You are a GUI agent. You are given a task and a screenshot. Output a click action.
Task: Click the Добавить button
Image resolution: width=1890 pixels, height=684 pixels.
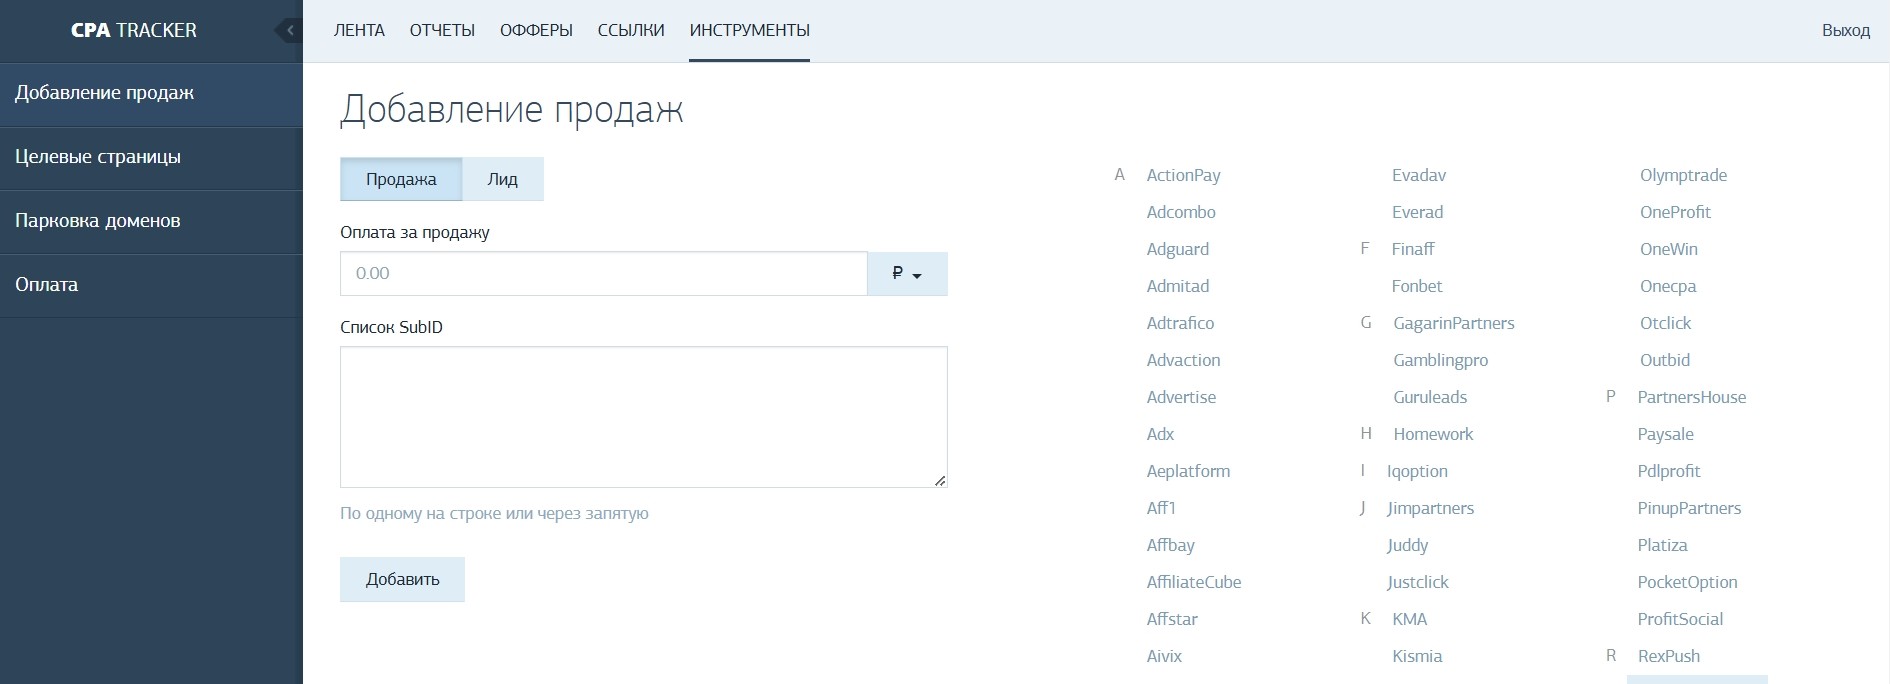pos(402,579)
